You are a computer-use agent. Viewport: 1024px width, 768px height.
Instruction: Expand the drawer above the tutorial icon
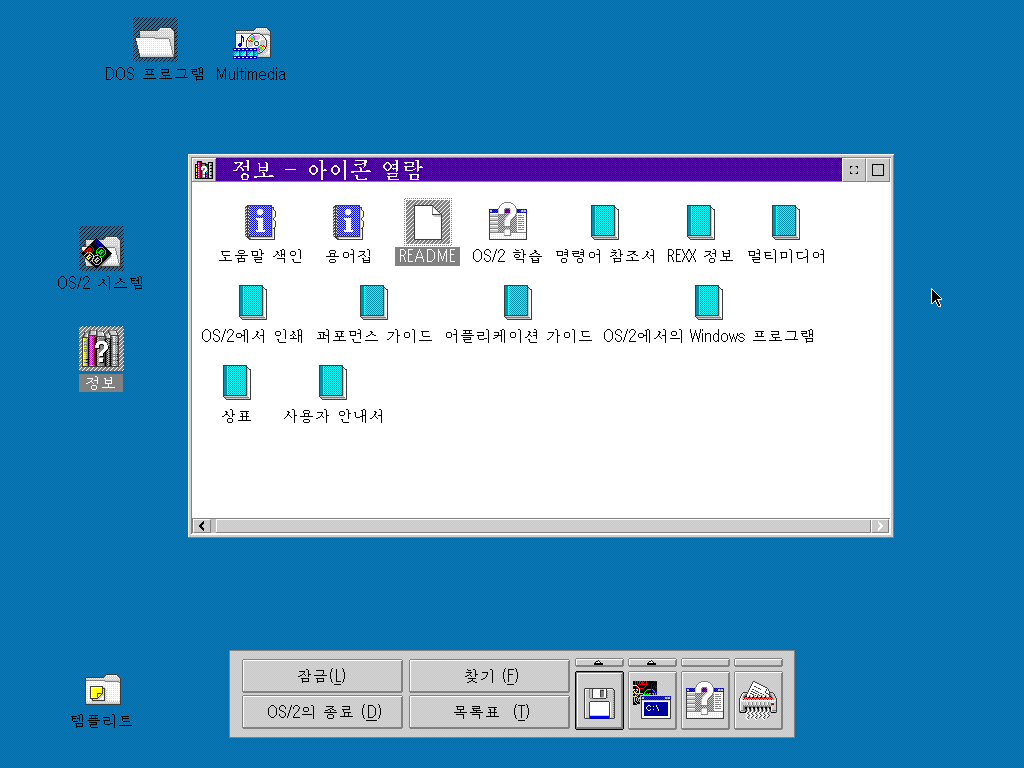705,662
